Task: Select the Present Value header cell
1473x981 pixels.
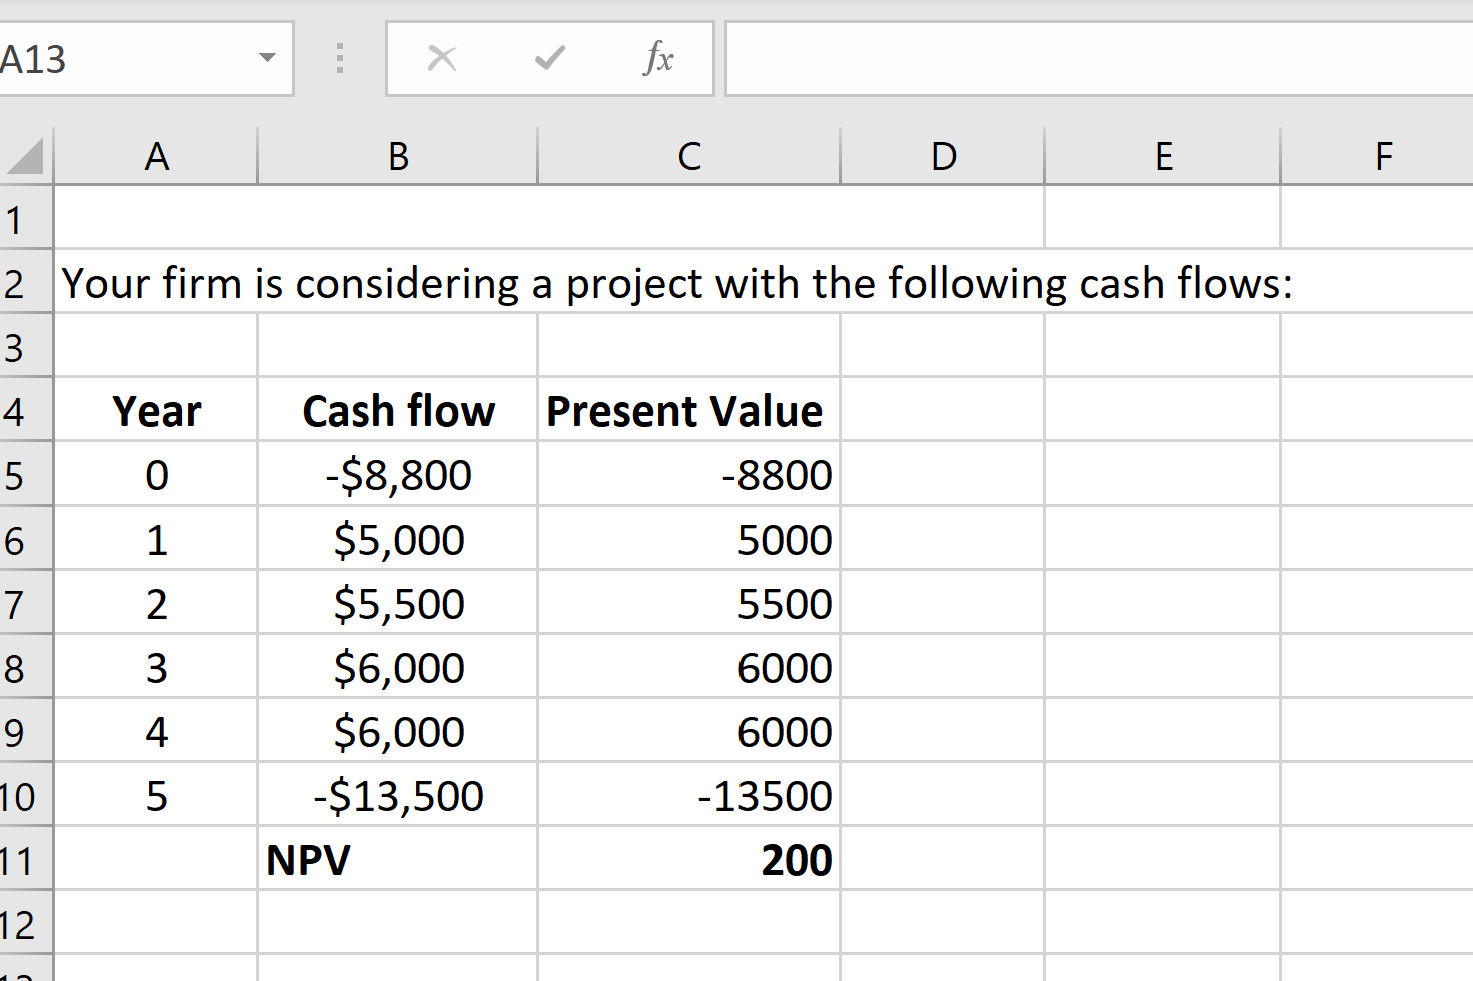Action: coord(687,410)
